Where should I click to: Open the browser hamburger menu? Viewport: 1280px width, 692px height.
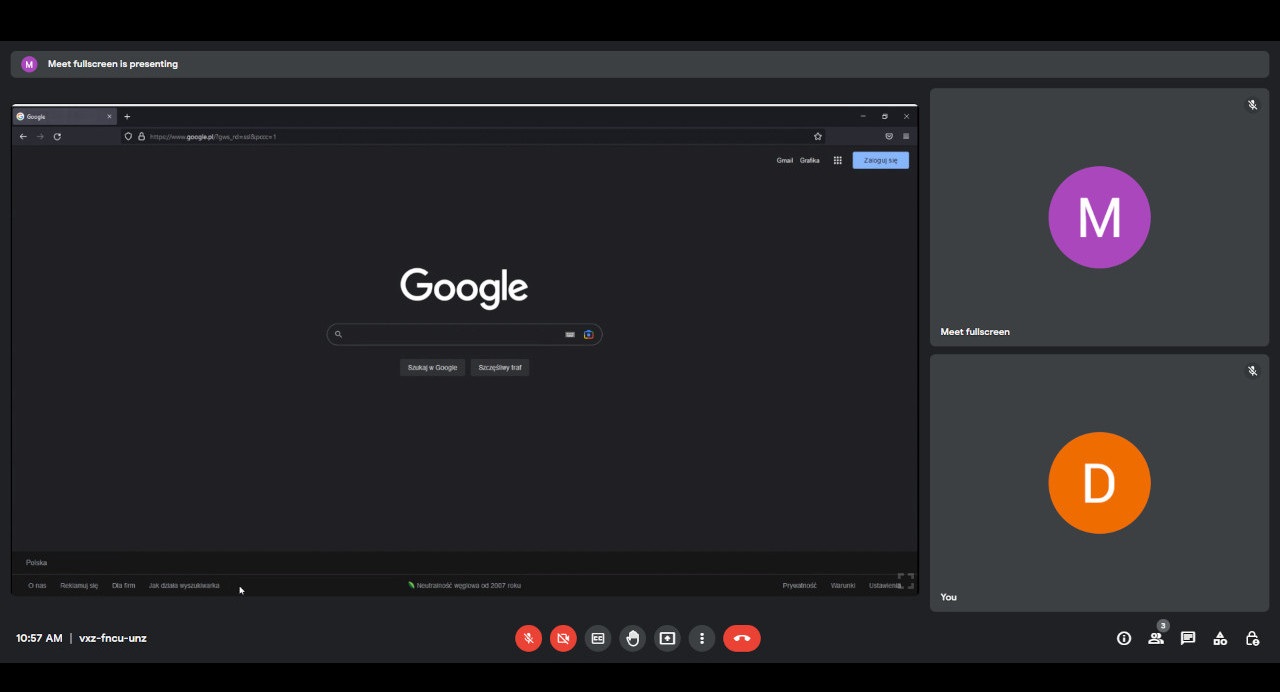(906, 136)
